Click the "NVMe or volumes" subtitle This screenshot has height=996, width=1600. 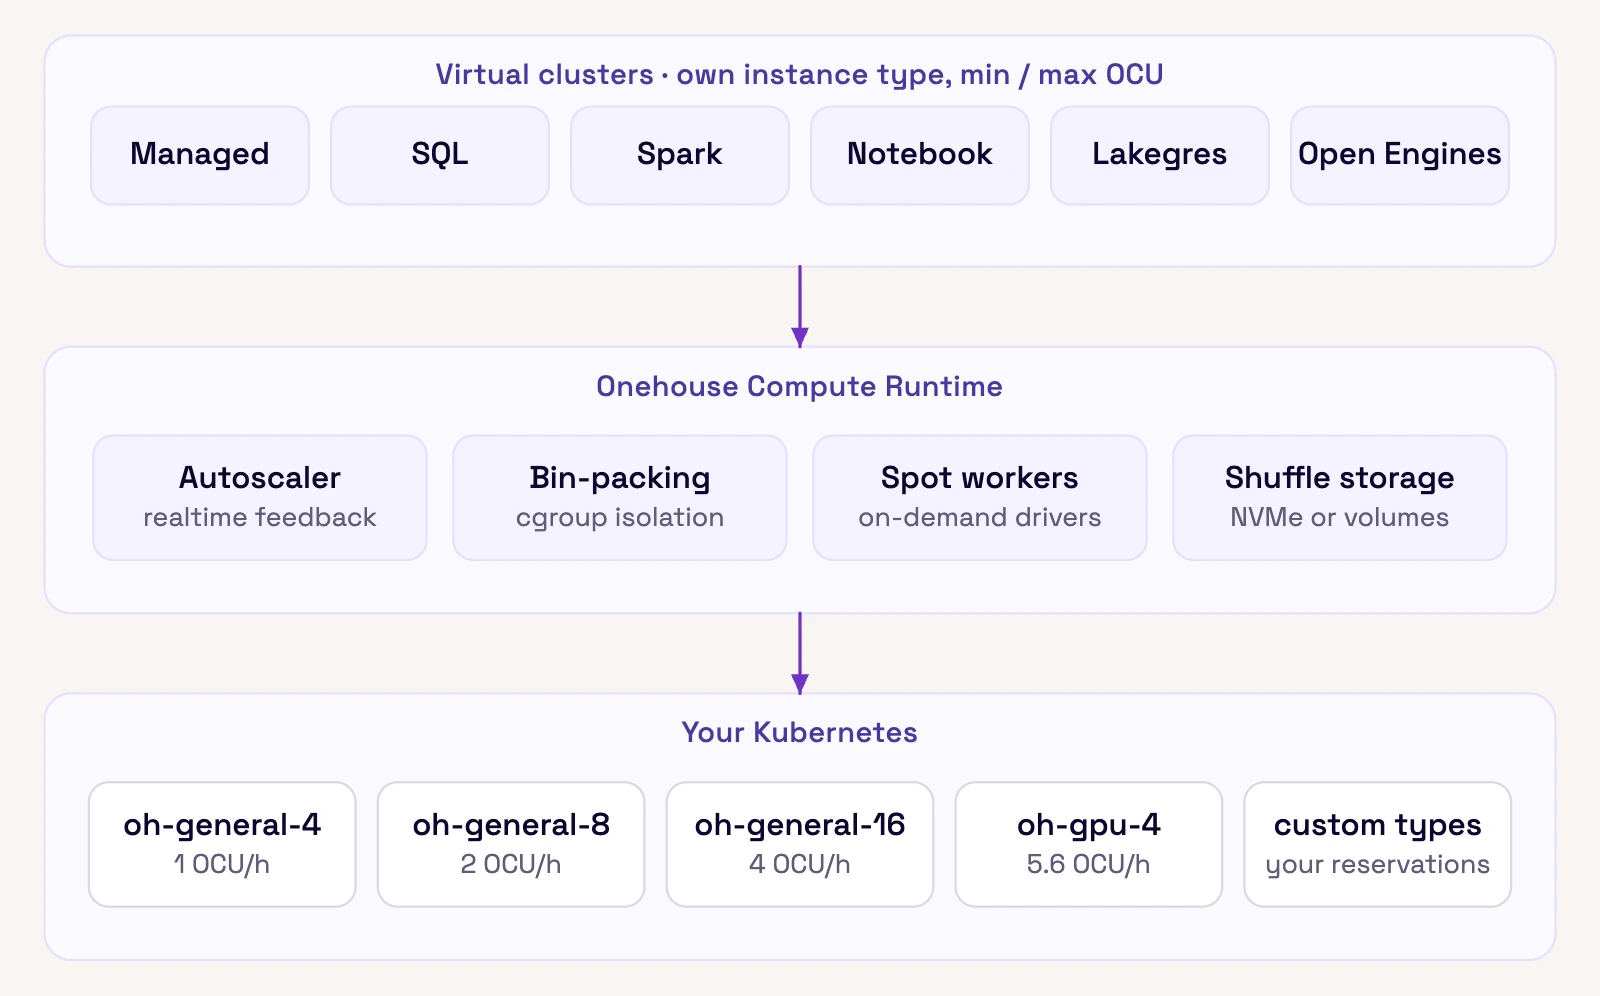click(x=1340, y=517)
